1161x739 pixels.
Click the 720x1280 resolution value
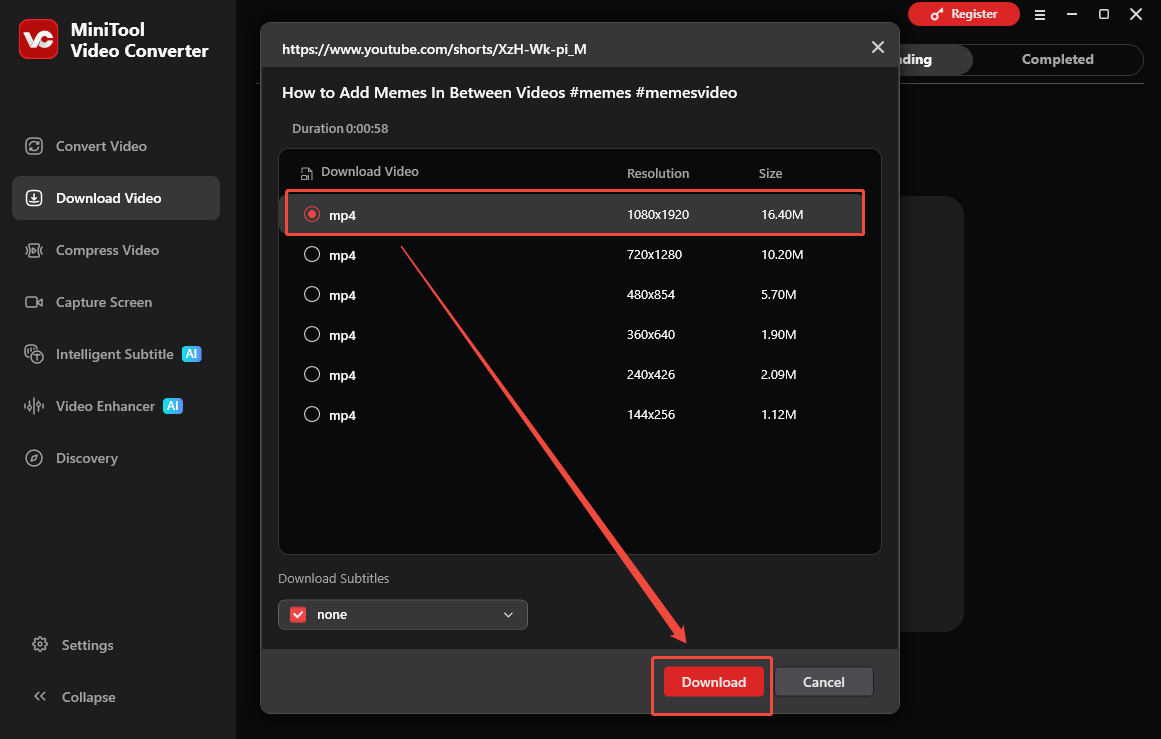click(654, 254)
